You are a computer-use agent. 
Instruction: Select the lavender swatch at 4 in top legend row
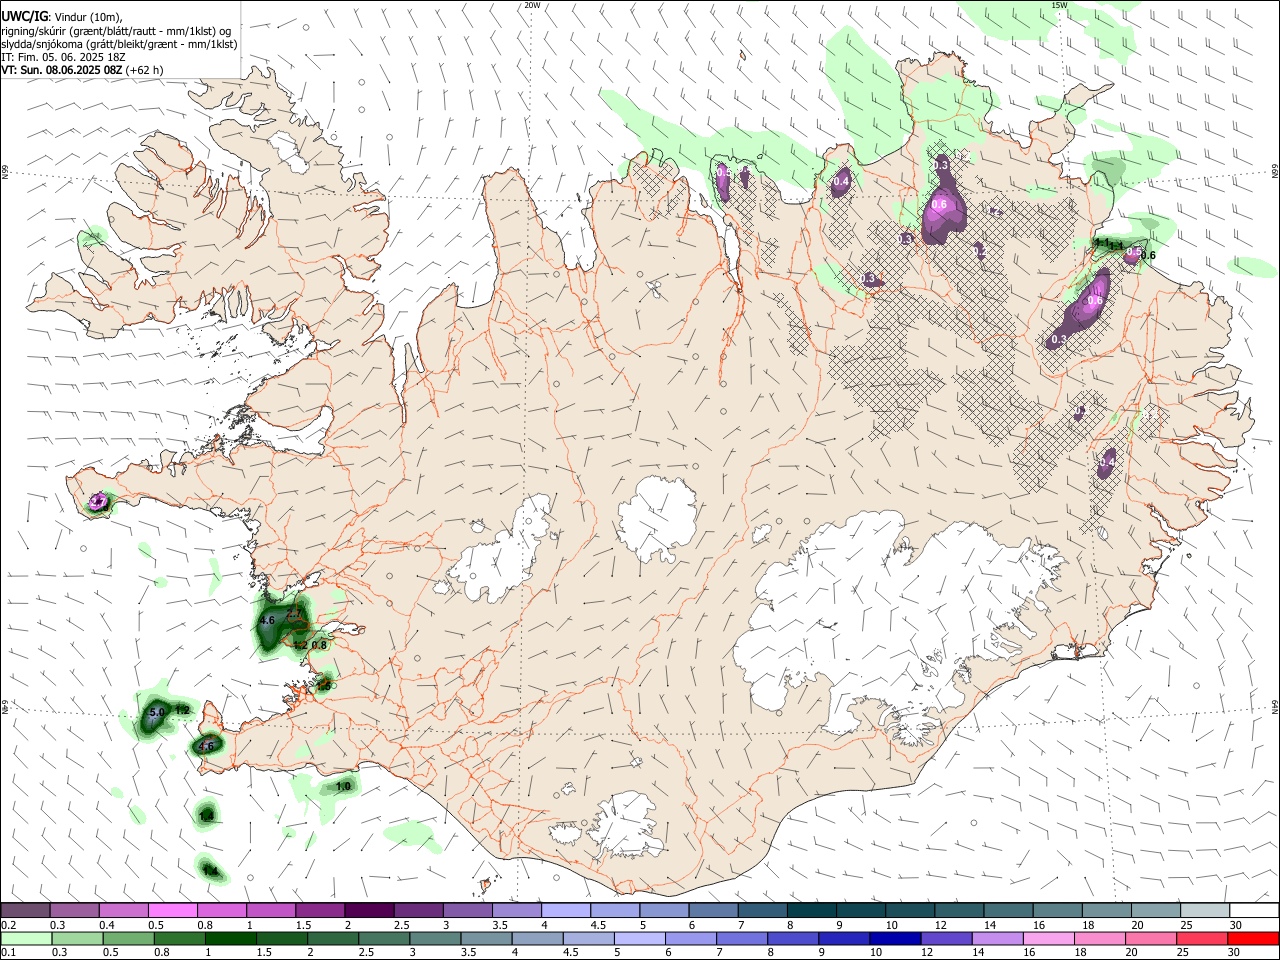(x=565, y=910)
